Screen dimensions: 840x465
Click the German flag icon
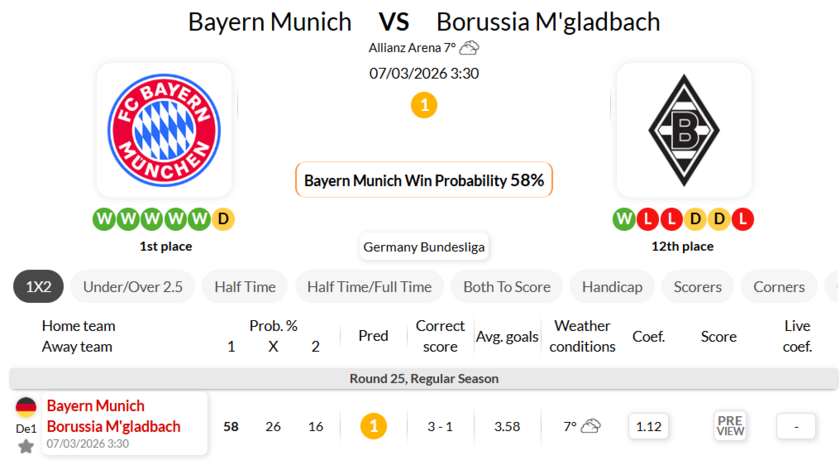tap(26, 407)
